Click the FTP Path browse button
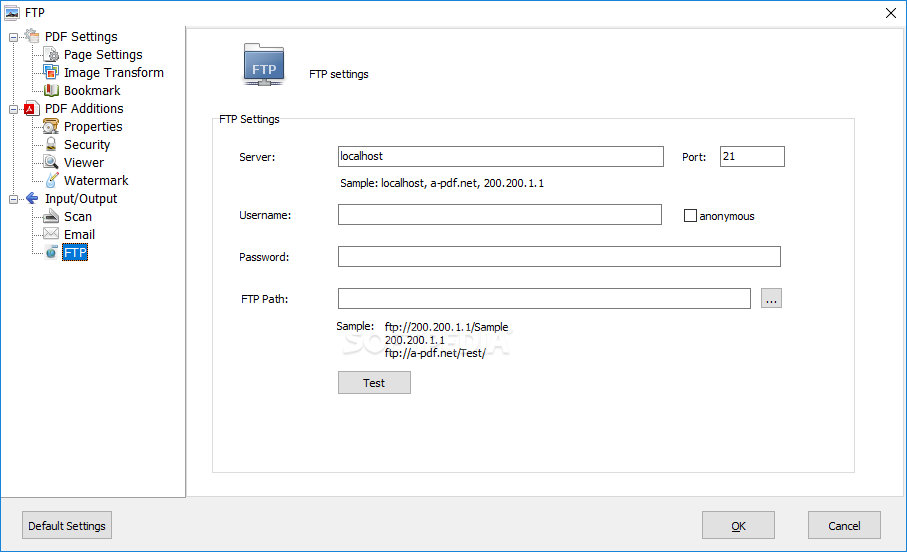907x552 pixels. click(x=771, y=298)
